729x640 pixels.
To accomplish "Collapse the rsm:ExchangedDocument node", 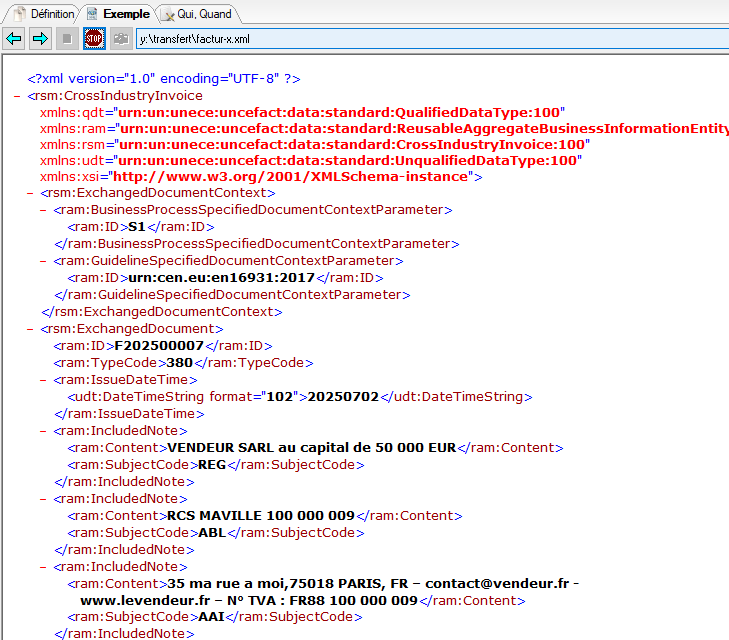I will [30, 329].
